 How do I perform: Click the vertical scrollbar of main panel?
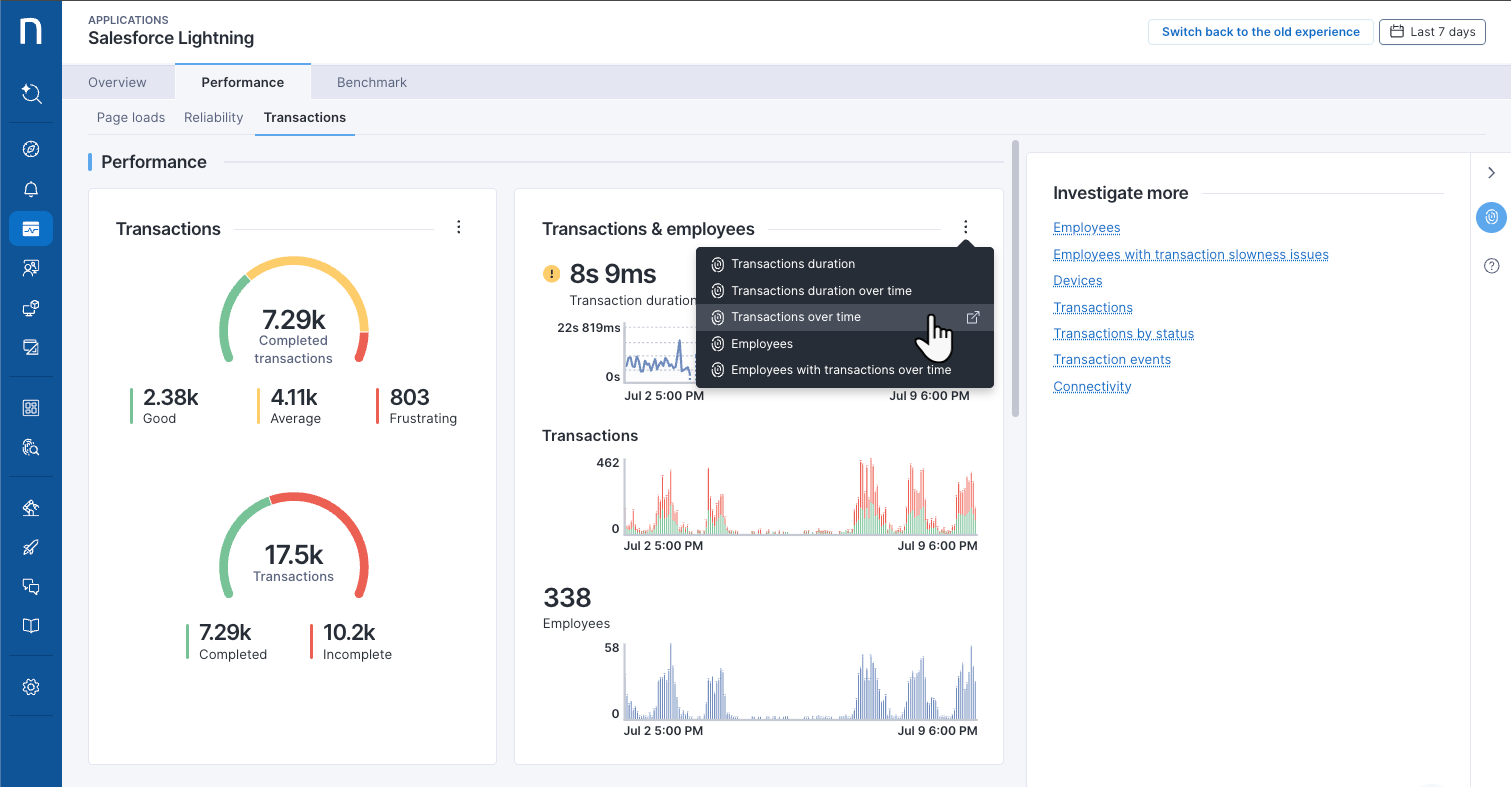pos(1016,280)
